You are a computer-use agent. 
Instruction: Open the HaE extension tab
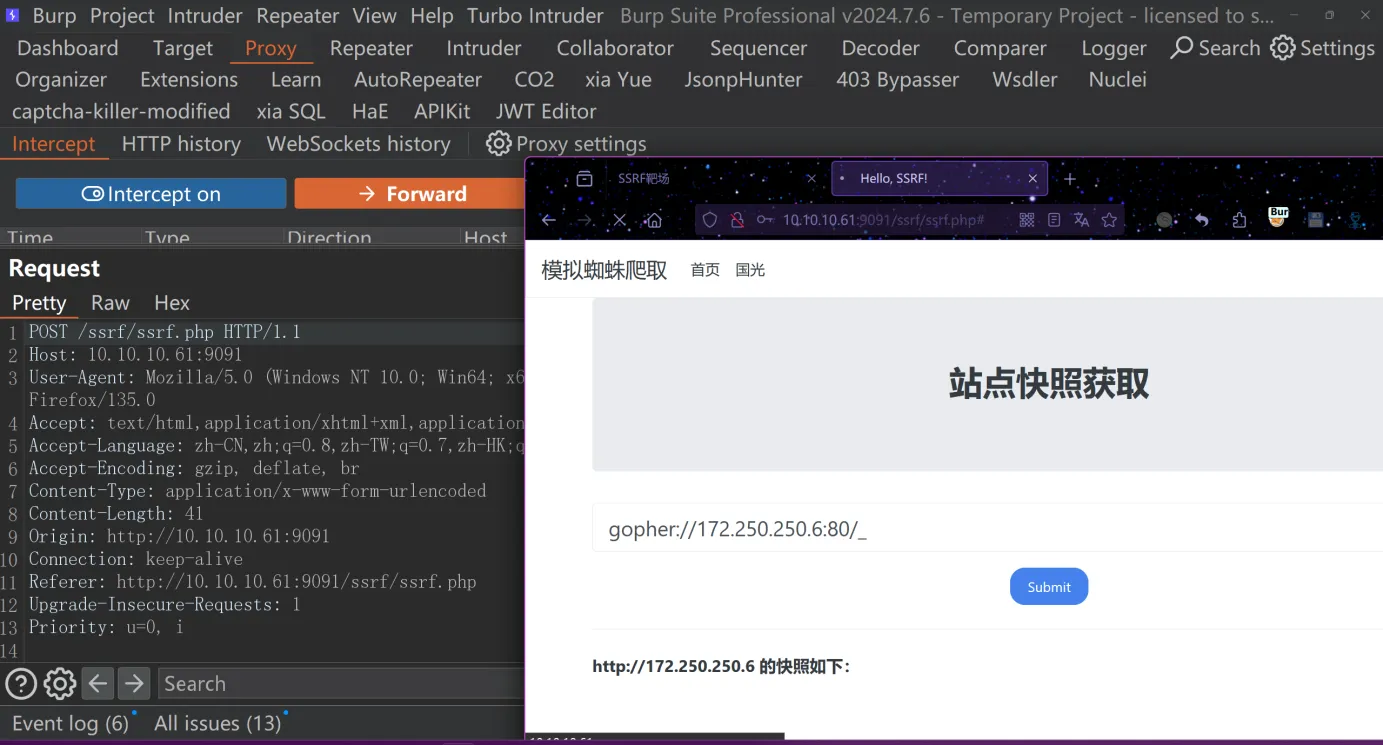(x=370, y=112)
